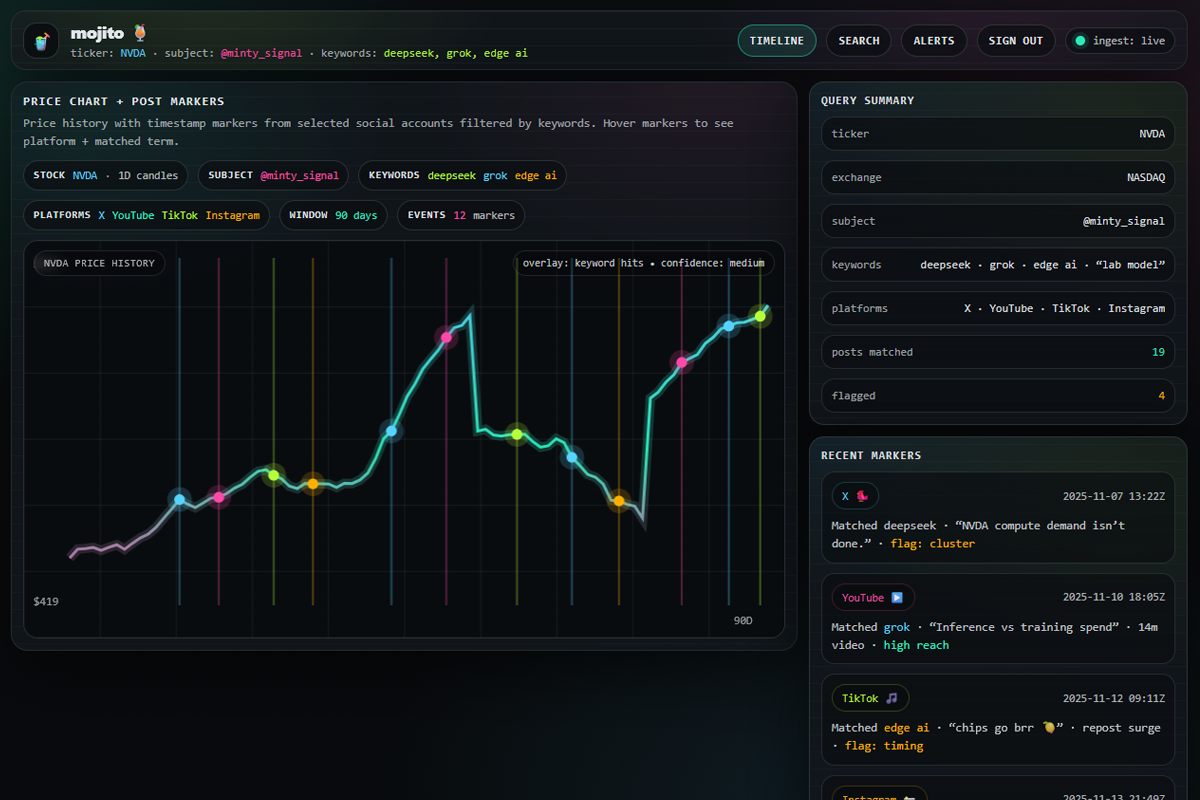
Task: Click the YouTube play icon in Recent Markers
Action: [898, 597]
